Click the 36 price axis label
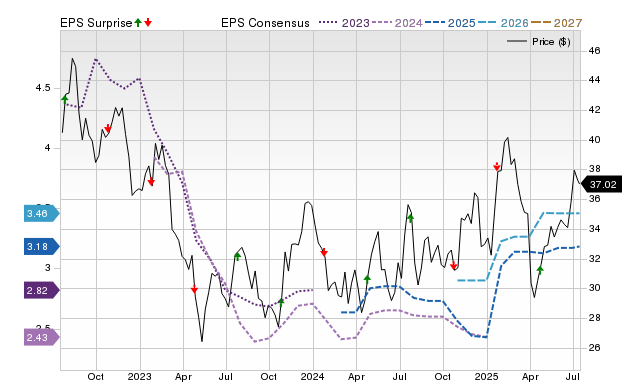640x382 pixels. coord(594,199)
